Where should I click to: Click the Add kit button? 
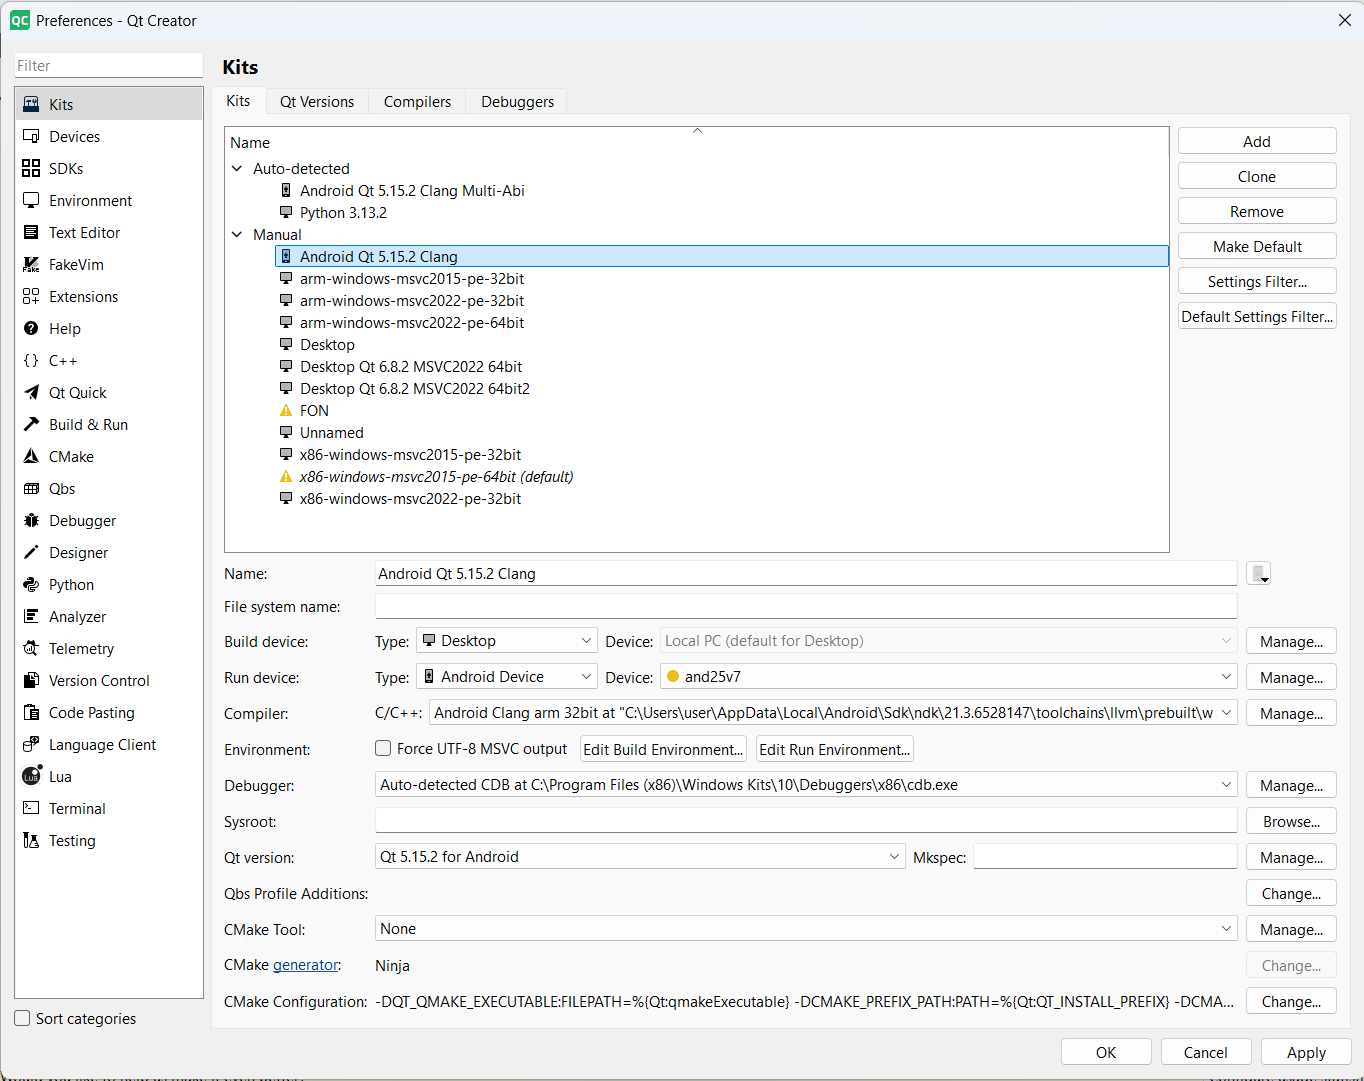point(1257,141)
